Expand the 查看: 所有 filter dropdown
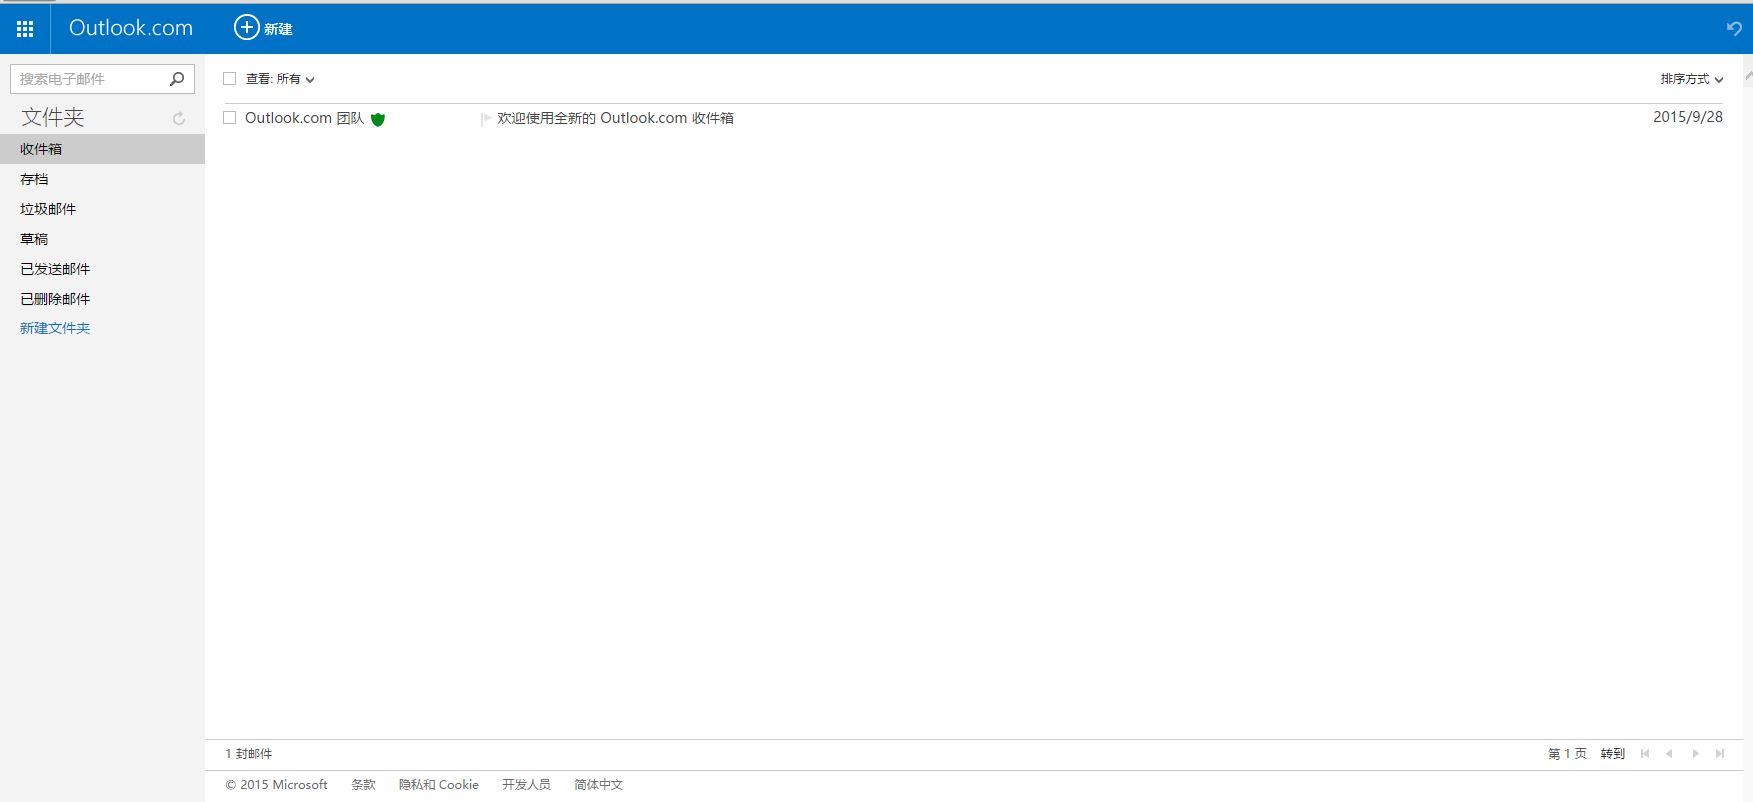1753x802 pixels. point(281,79)
